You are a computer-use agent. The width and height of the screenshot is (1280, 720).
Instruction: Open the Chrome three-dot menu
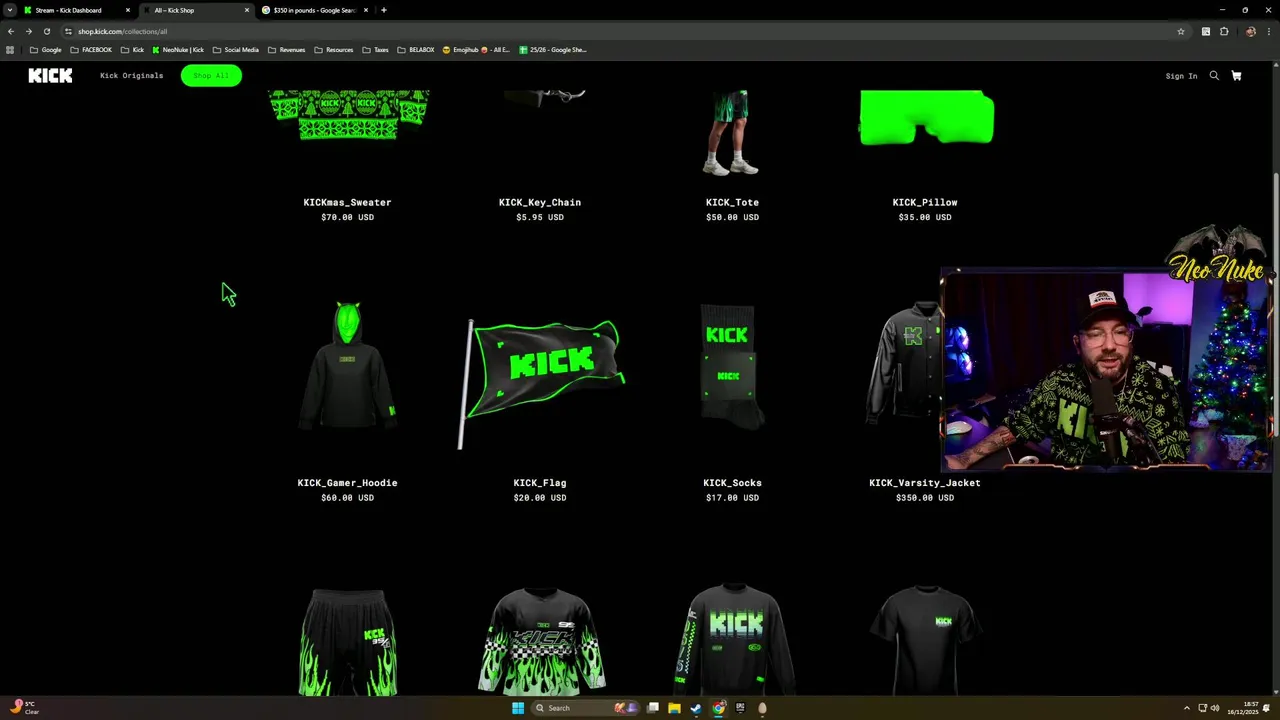(1268, 31)
